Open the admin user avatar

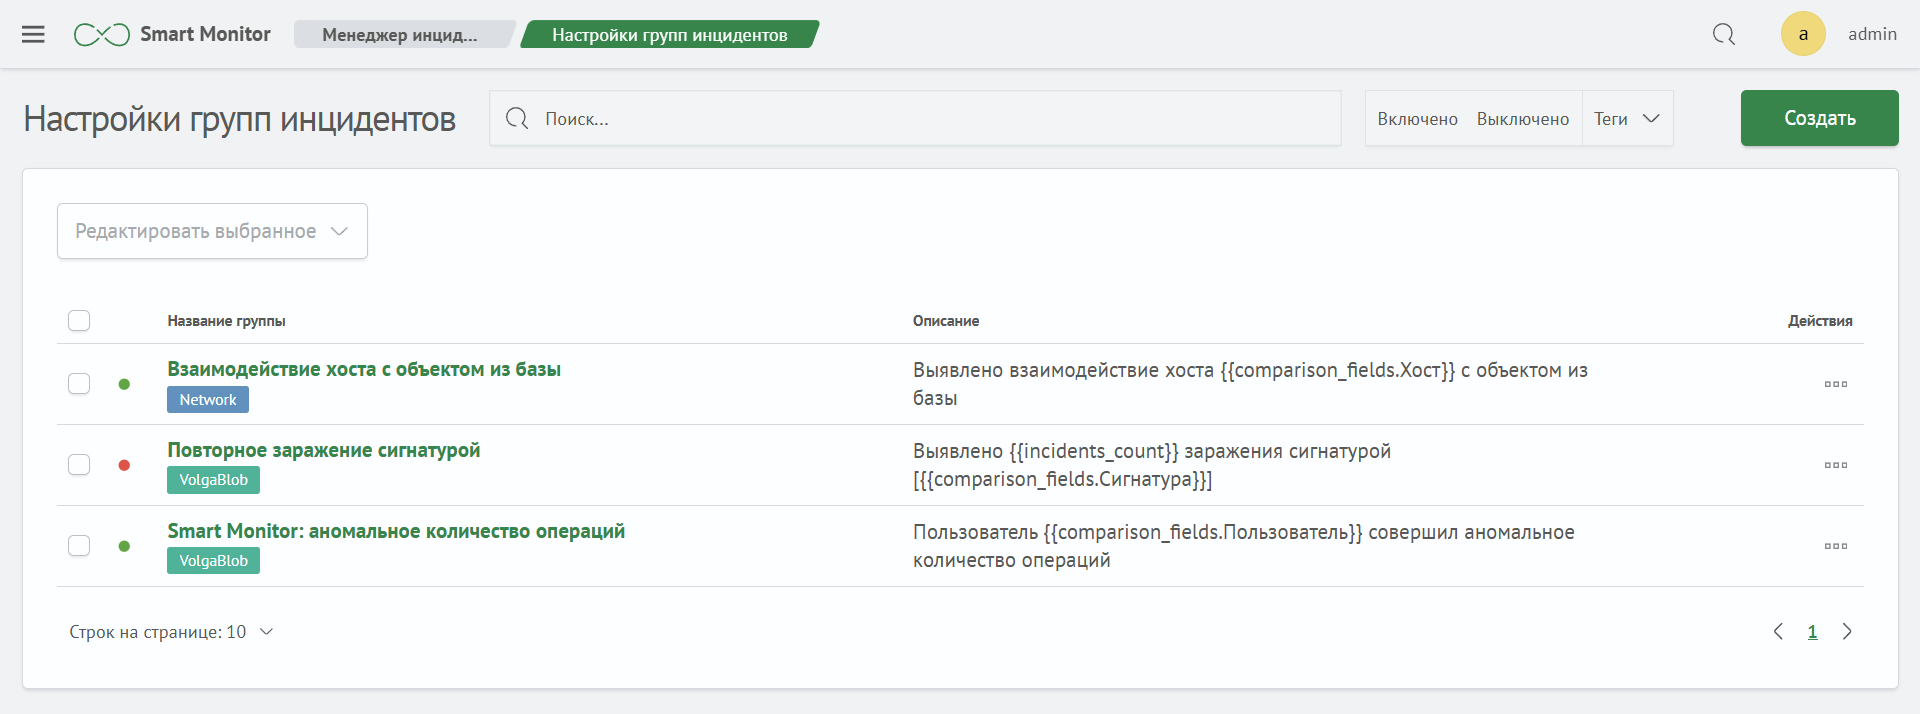coord(1803,34)
